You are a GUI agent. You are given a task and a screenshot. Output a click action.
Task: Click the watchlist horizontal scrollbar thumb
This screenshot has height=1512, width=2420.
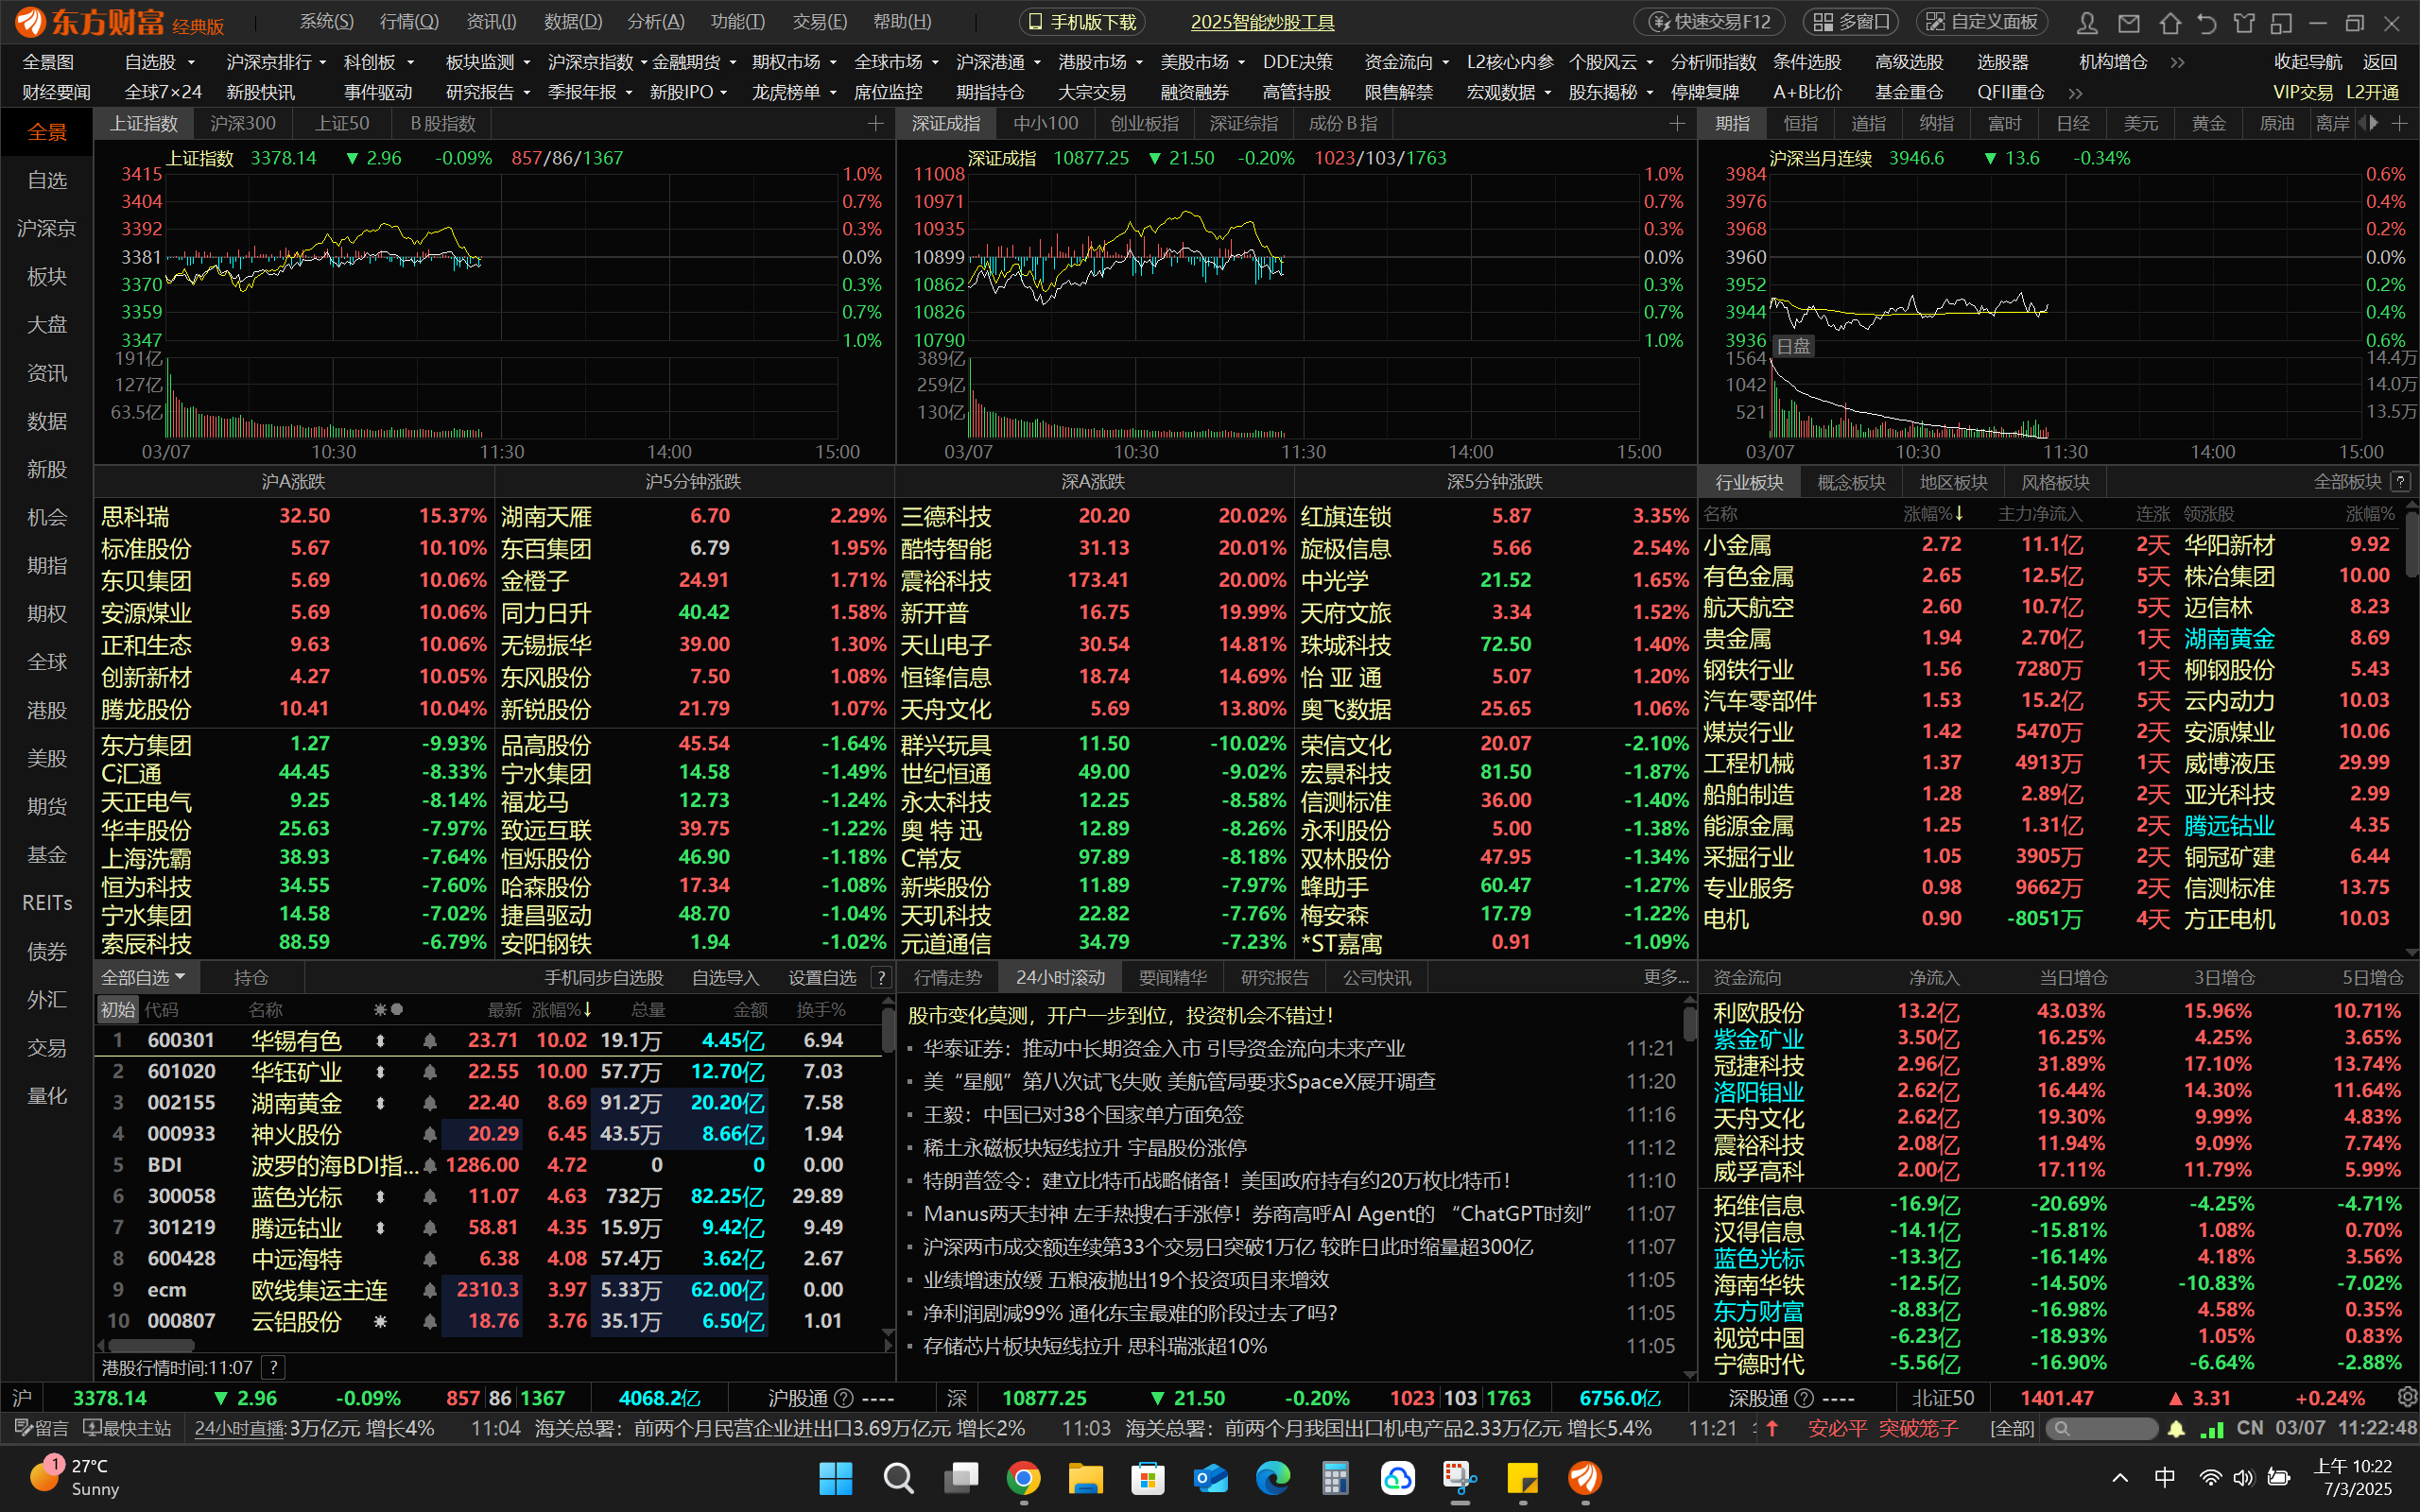(150, 1346)
